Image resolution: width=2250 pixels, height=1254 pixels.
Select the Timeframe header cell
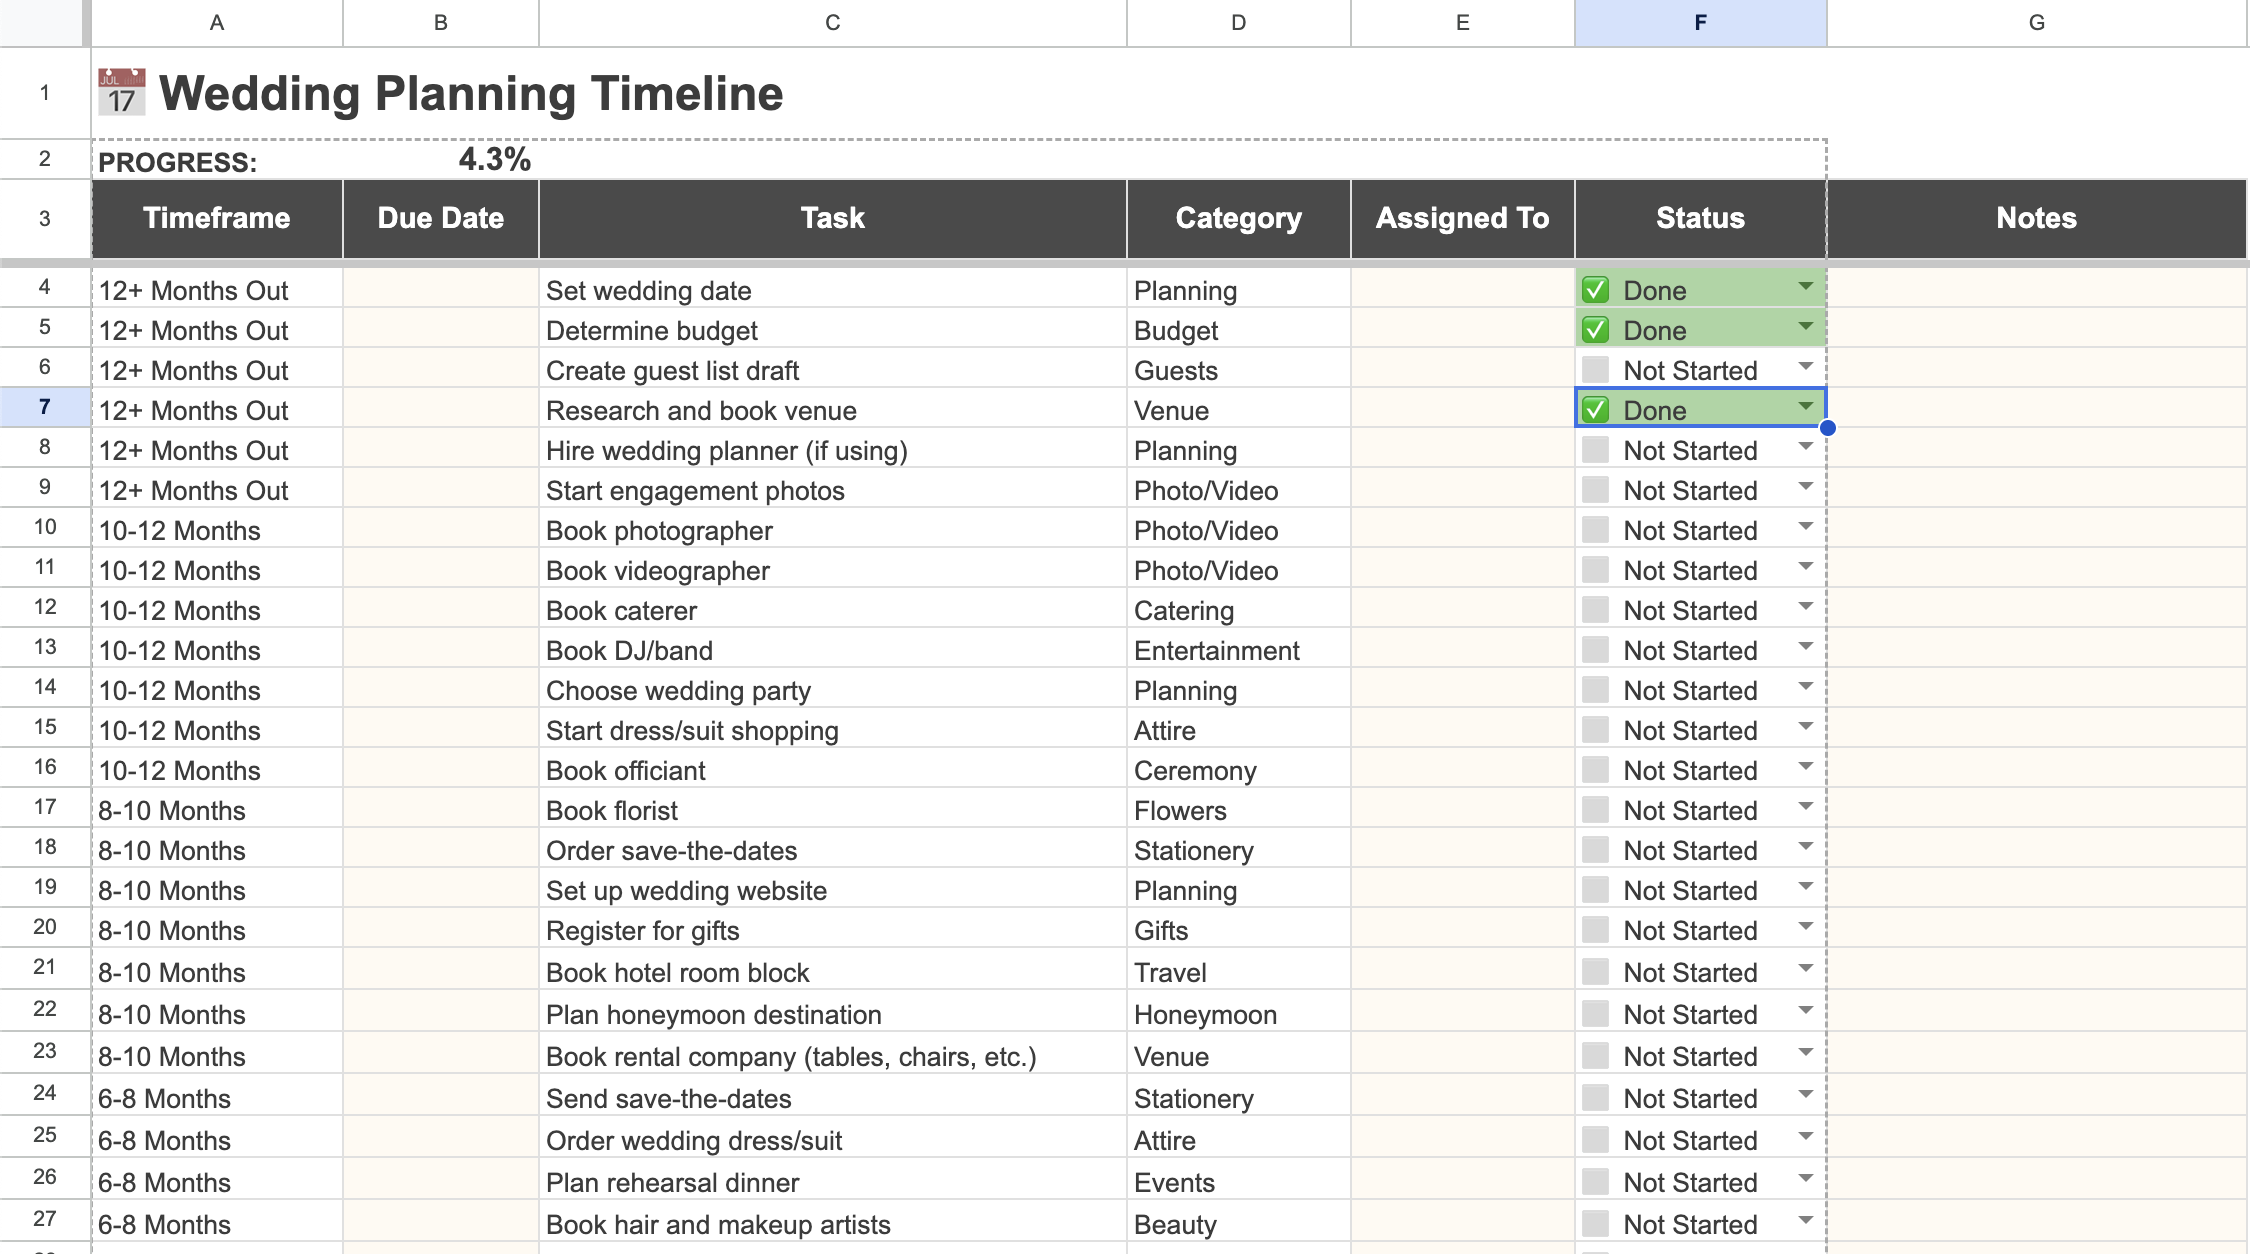[215, 218]
